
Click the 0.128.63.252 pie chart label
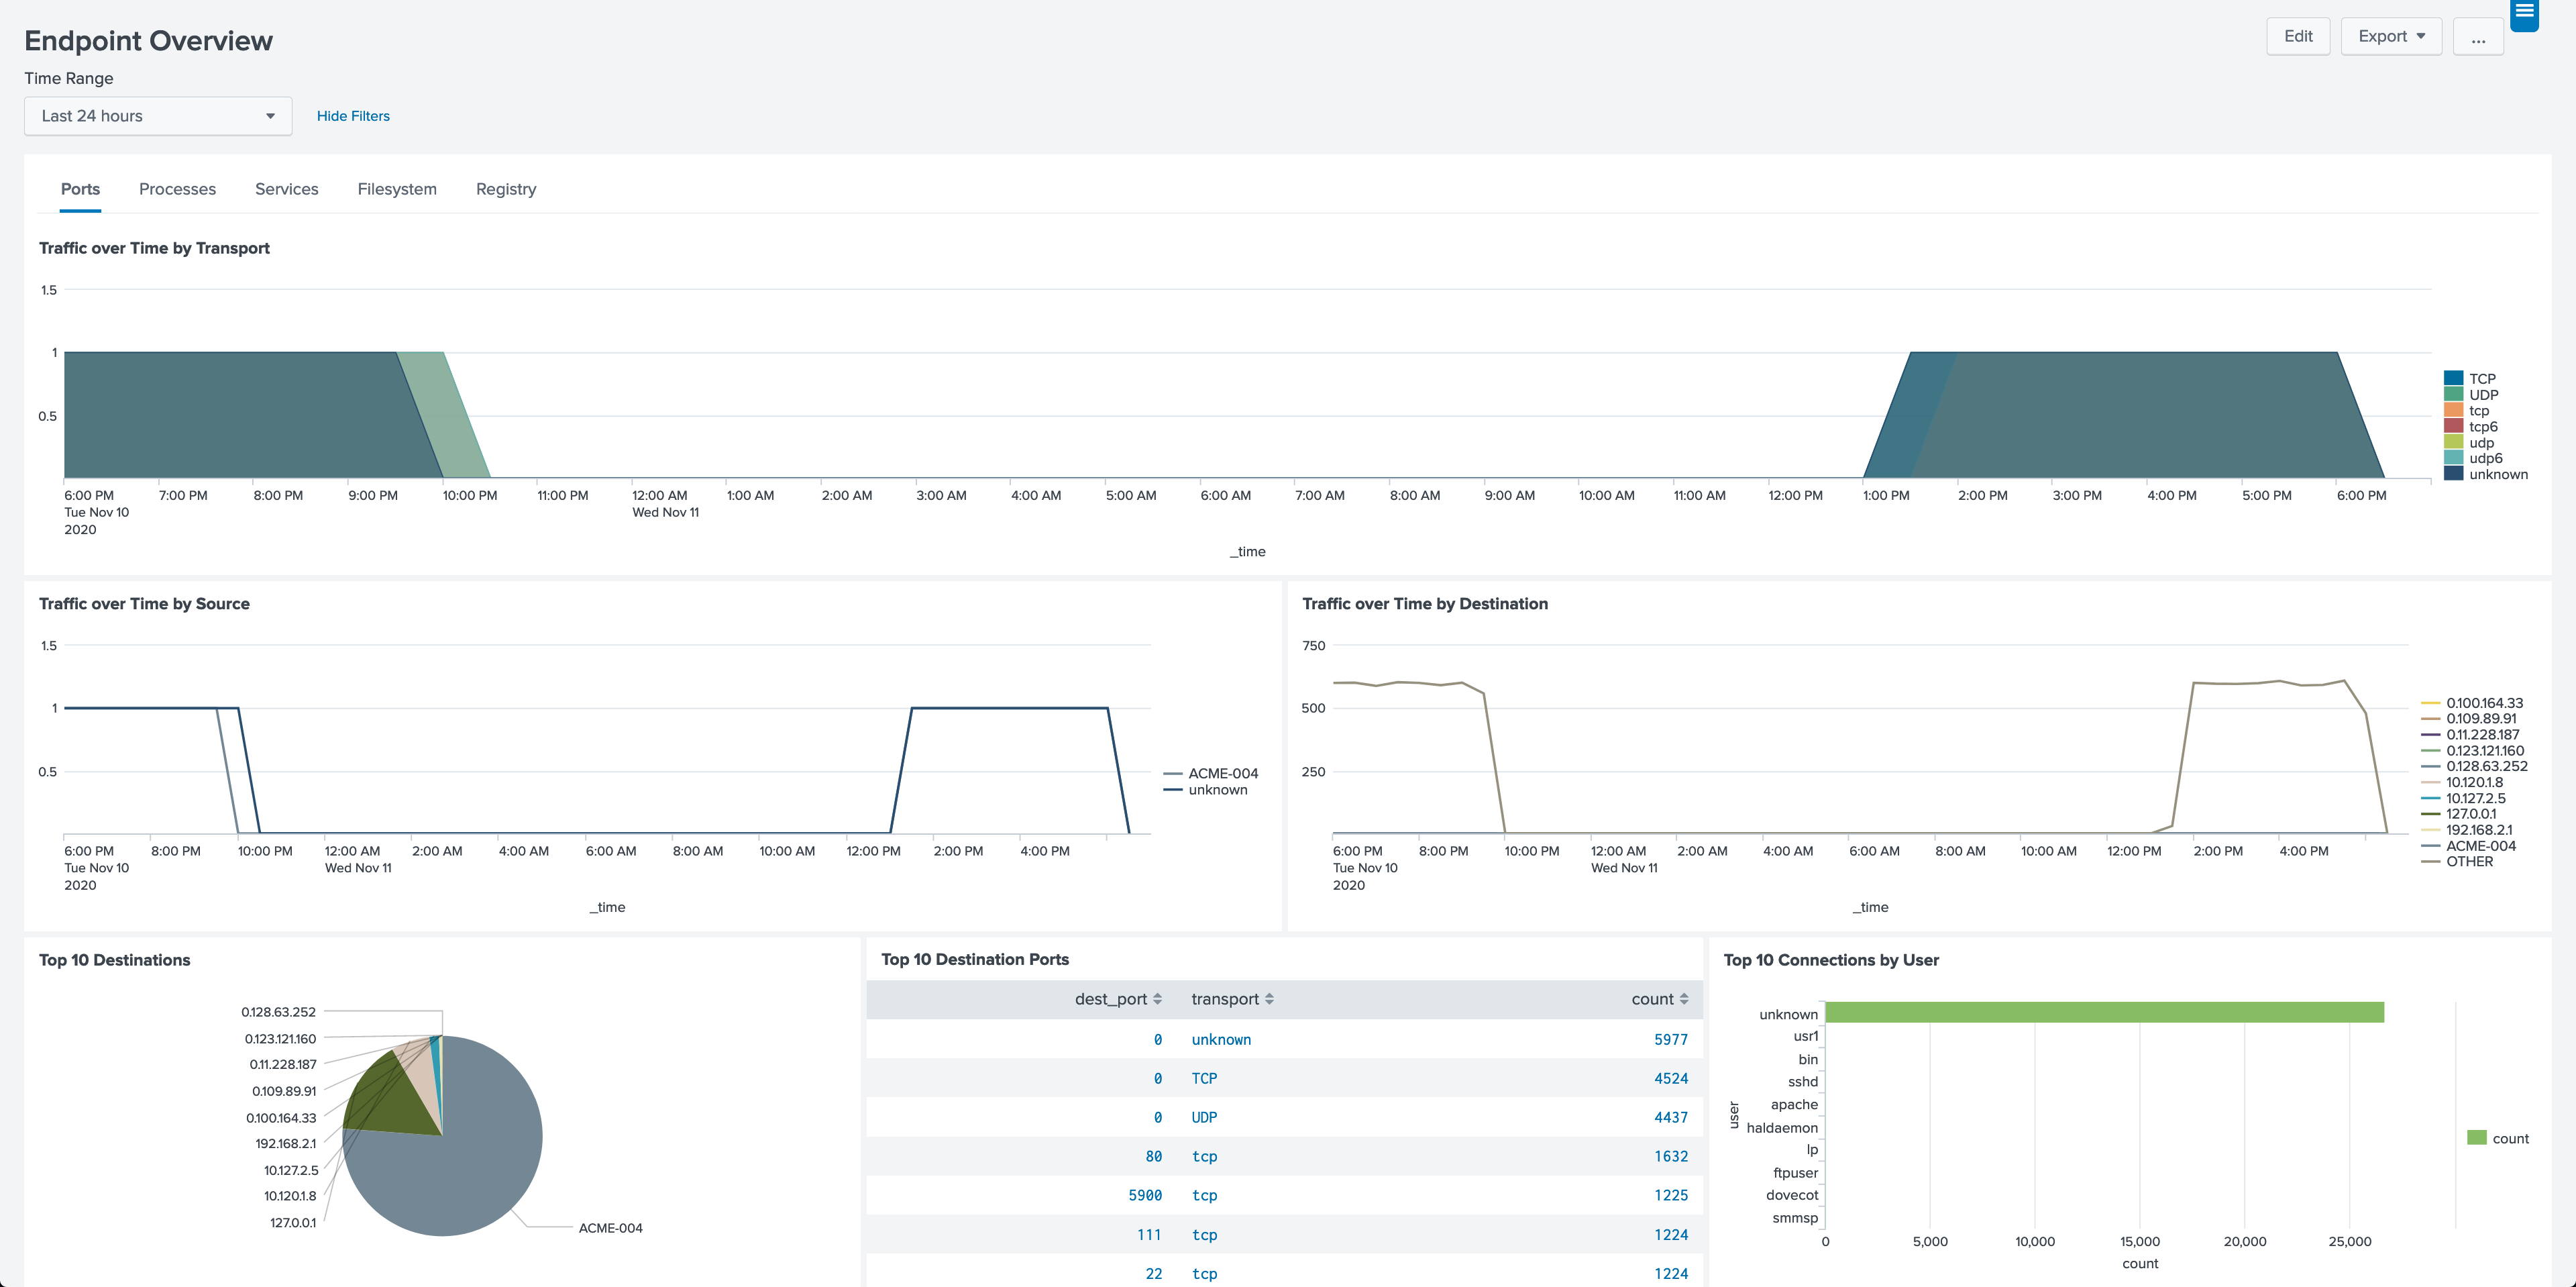pos(278,1013)
